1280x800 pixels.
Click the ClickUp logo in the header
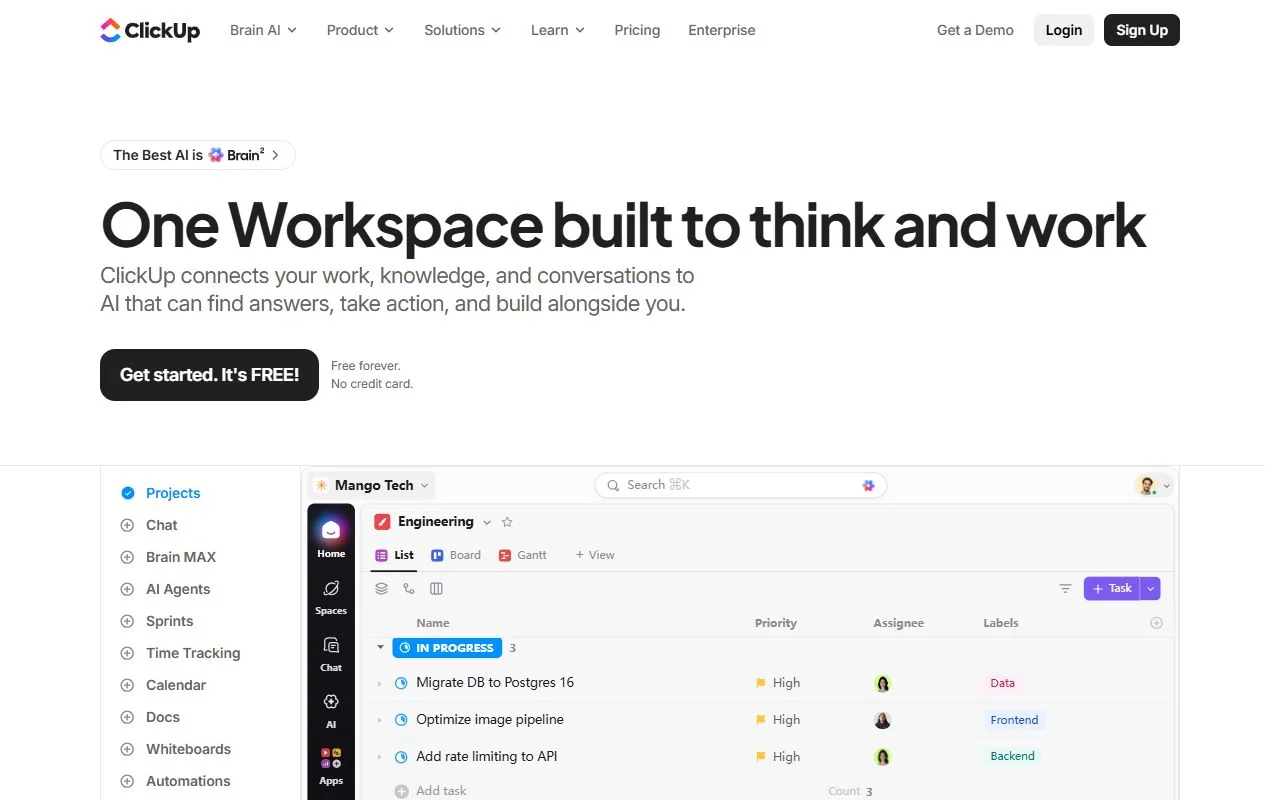point(150,30)
